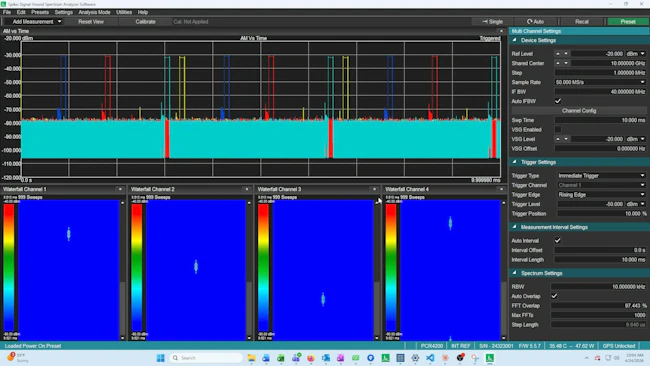Open Visual Studio Code from the taskbar
The height and width of the screenshot is (366, 650).
(430, 358)
